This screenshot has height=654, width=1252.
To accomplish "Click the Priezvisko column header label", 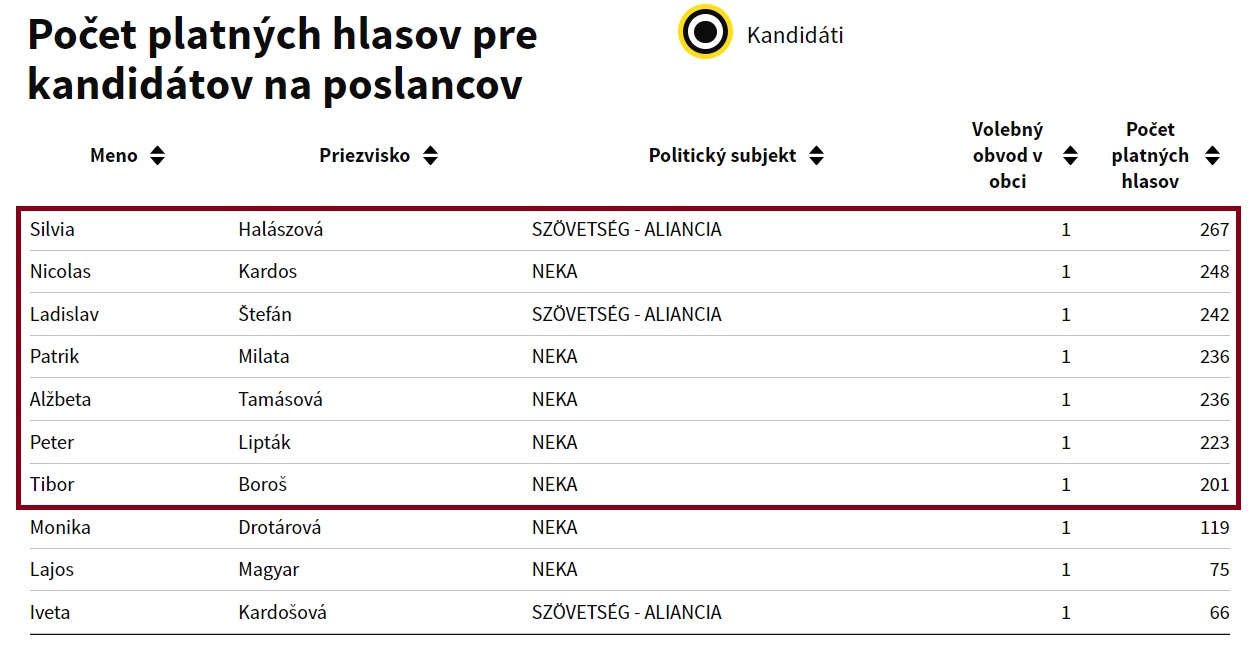I will coord(365,156).
